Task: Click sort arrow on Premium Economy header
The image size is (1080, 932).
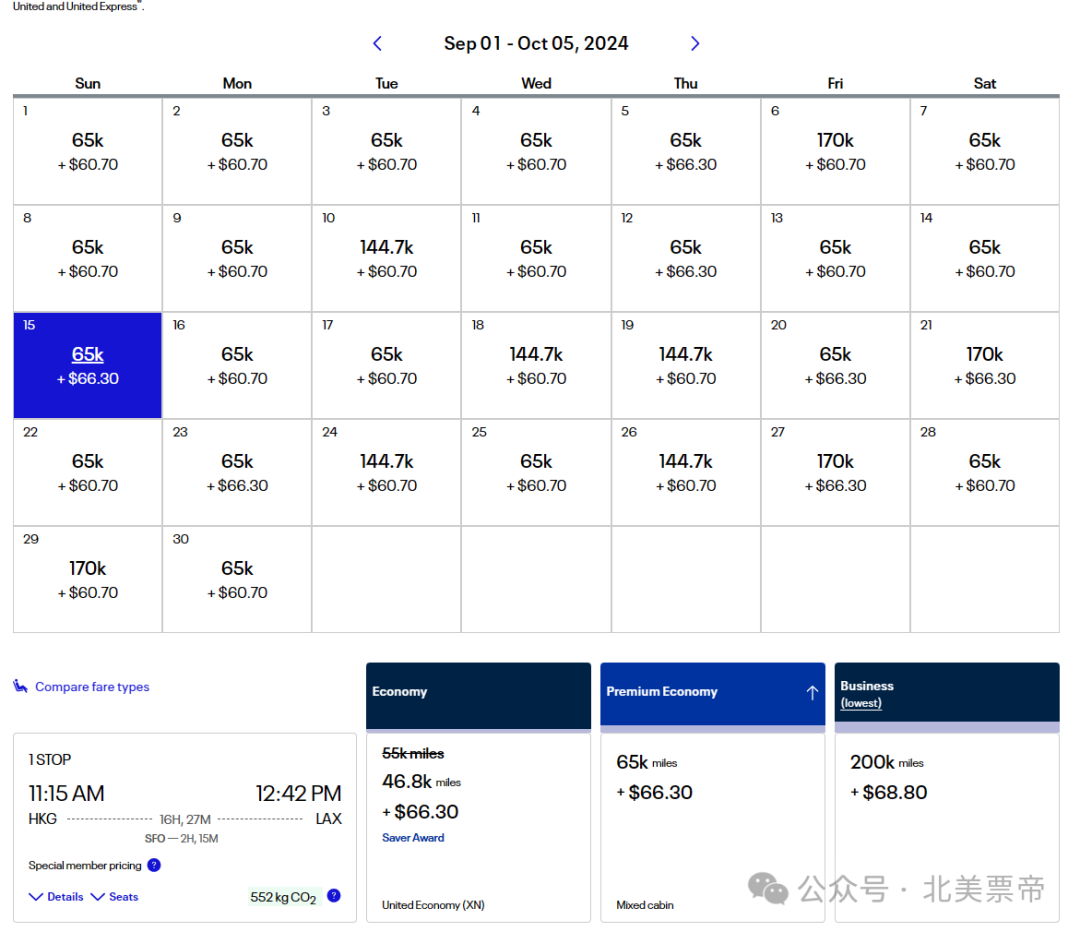Action: tap(812, 692)
